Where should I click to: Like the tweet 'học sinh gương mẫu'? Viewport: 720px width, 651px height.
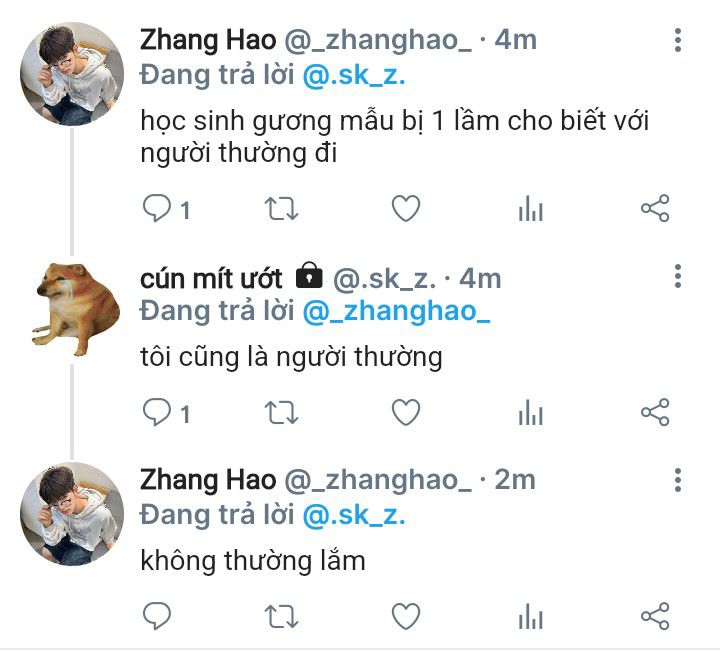pyautogui.click(x=406, y=208)
